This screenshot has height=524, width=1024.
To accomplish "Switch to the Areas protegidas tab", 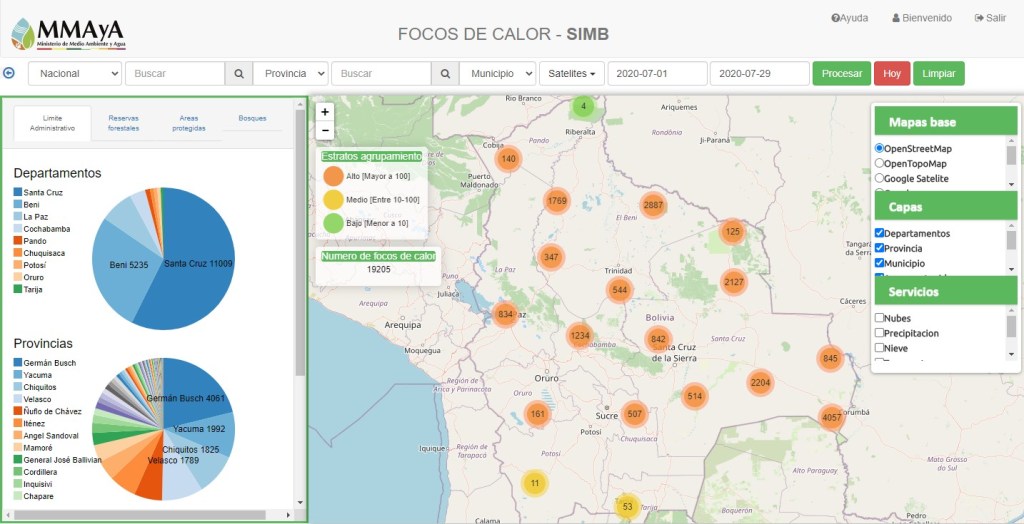I will tap(189, 123).
